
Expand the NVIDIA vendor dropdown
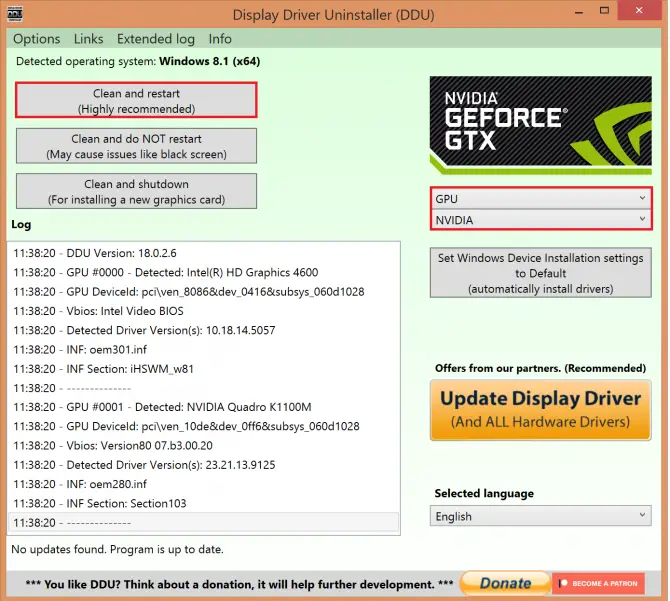coord(541,220)
